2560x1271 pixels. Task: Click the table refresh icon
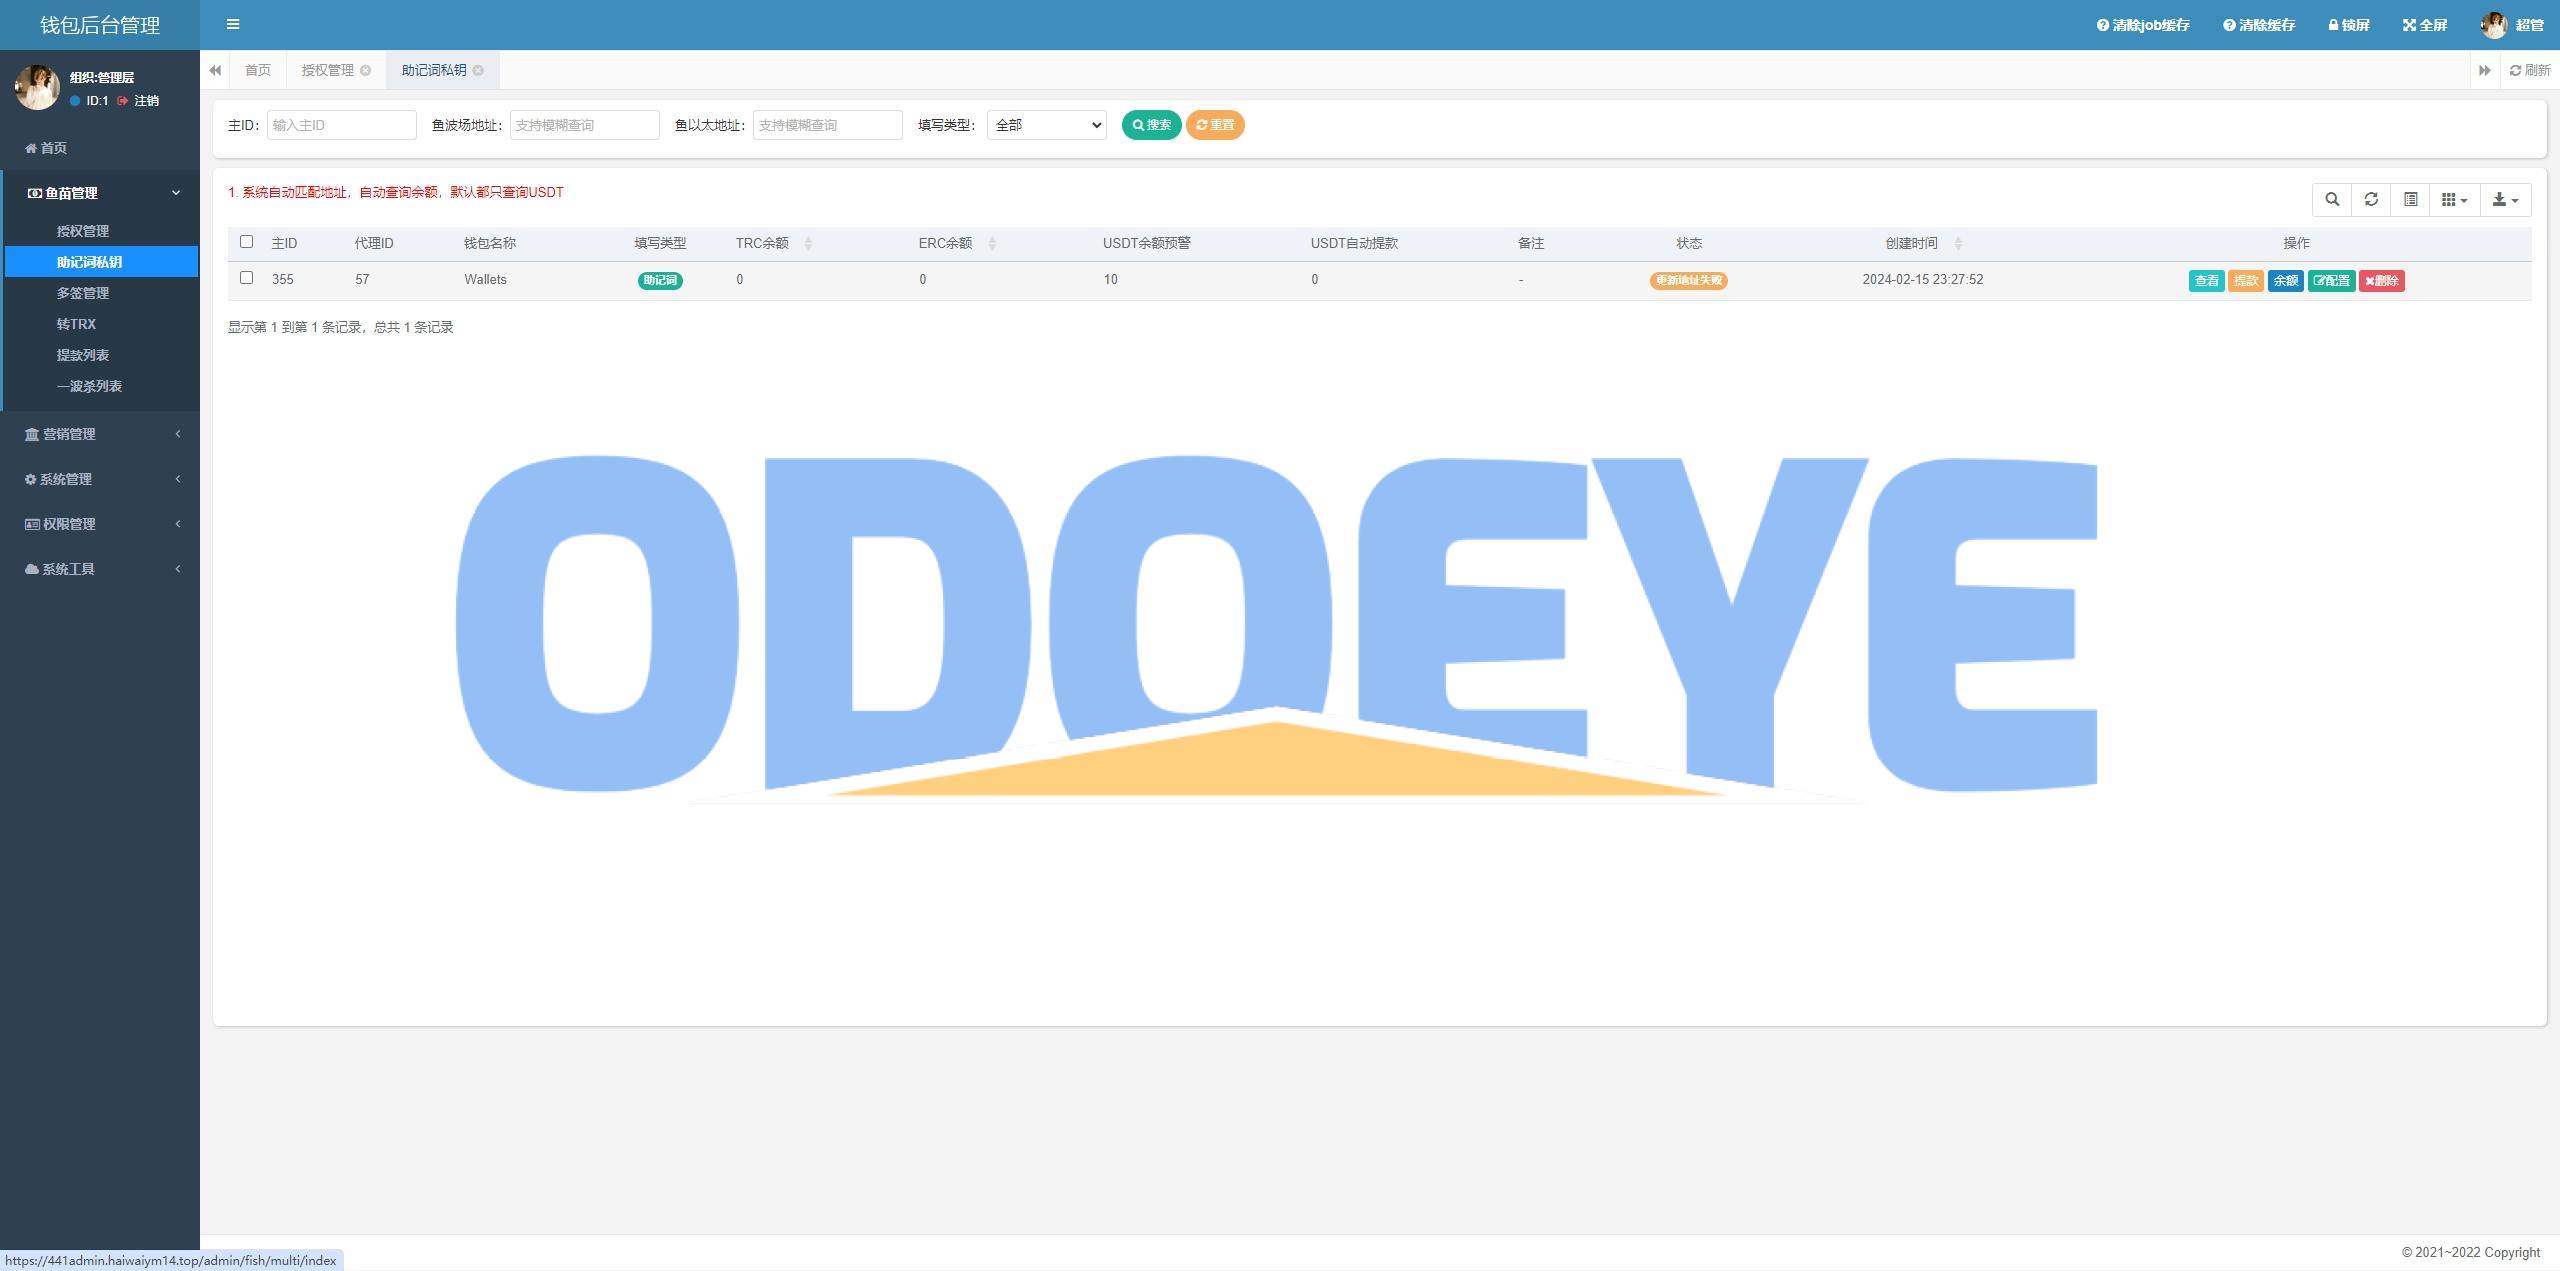click(x=2371, y=200)
